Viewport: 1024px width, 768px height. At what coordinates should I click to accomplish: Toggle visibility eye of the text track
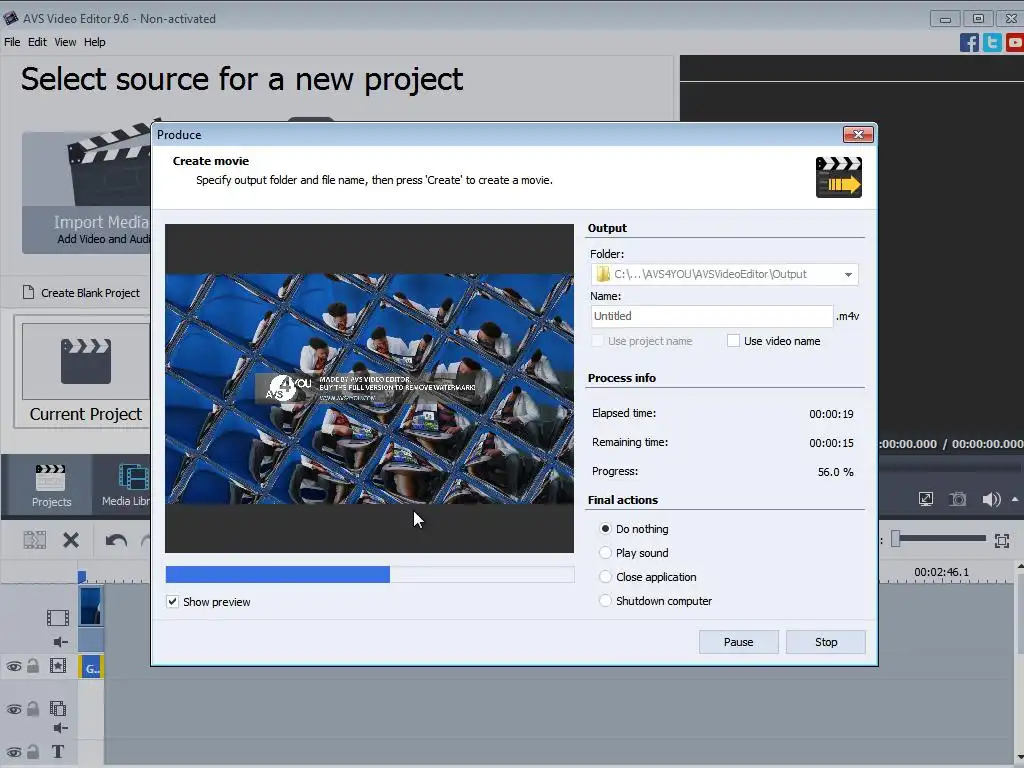[x=14, y=752]
